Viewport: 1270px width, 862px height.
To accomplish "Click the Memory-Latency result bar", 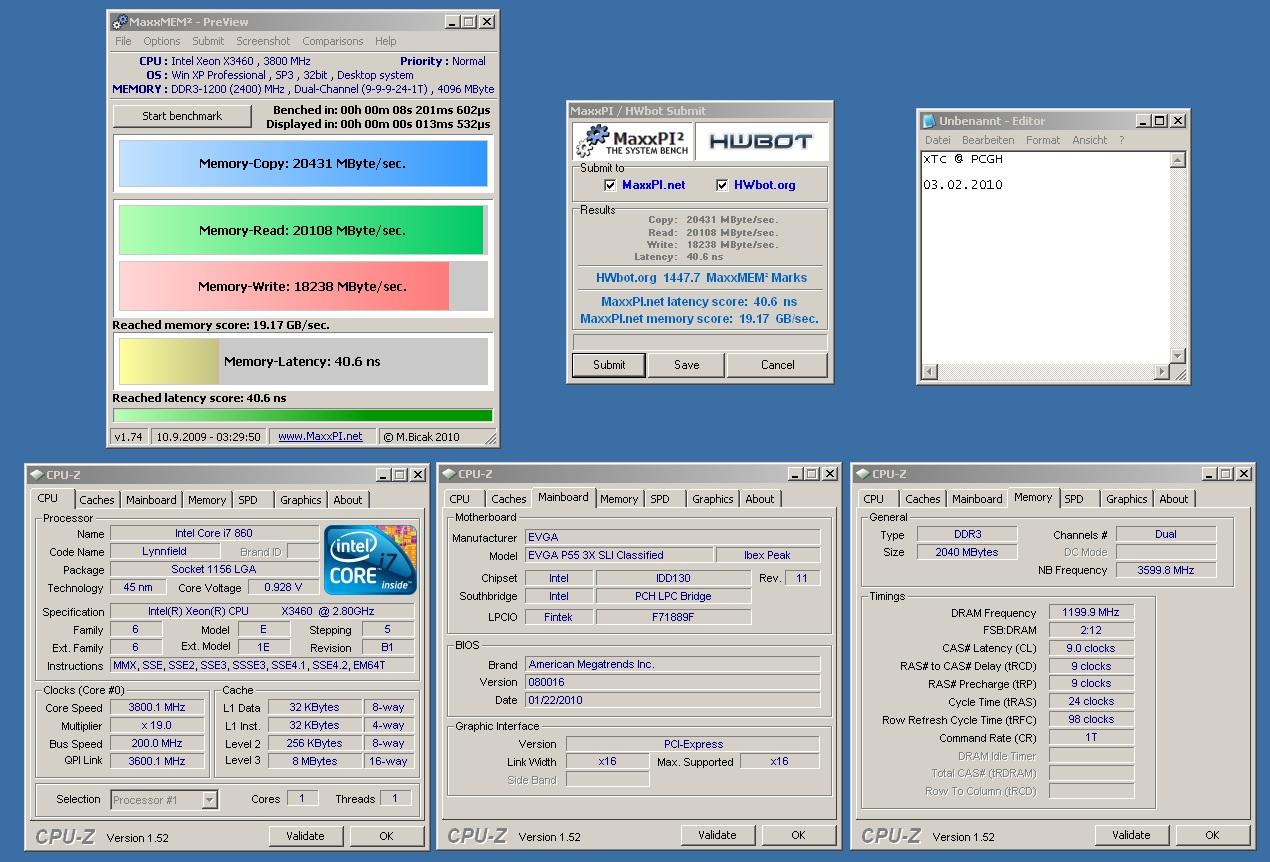I will (x=303, y=362).
